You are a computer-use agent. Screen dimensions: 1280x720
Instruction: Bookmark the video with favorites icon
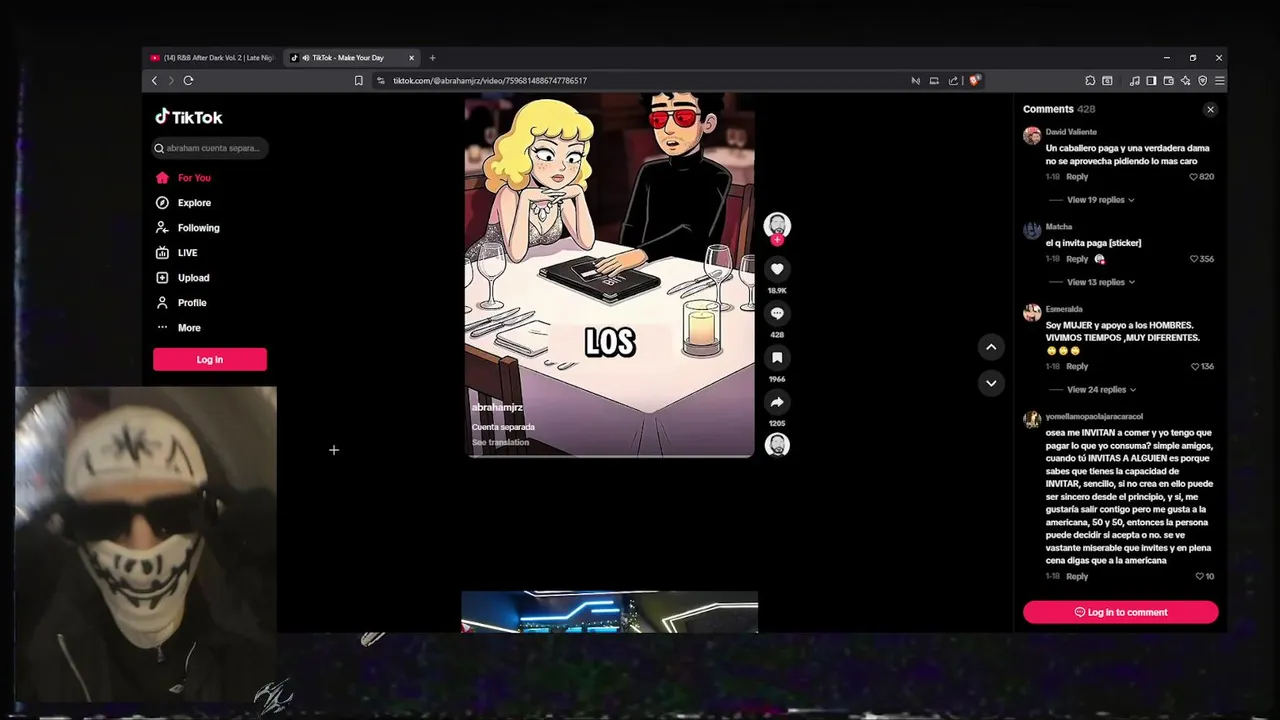coord(777,358)
